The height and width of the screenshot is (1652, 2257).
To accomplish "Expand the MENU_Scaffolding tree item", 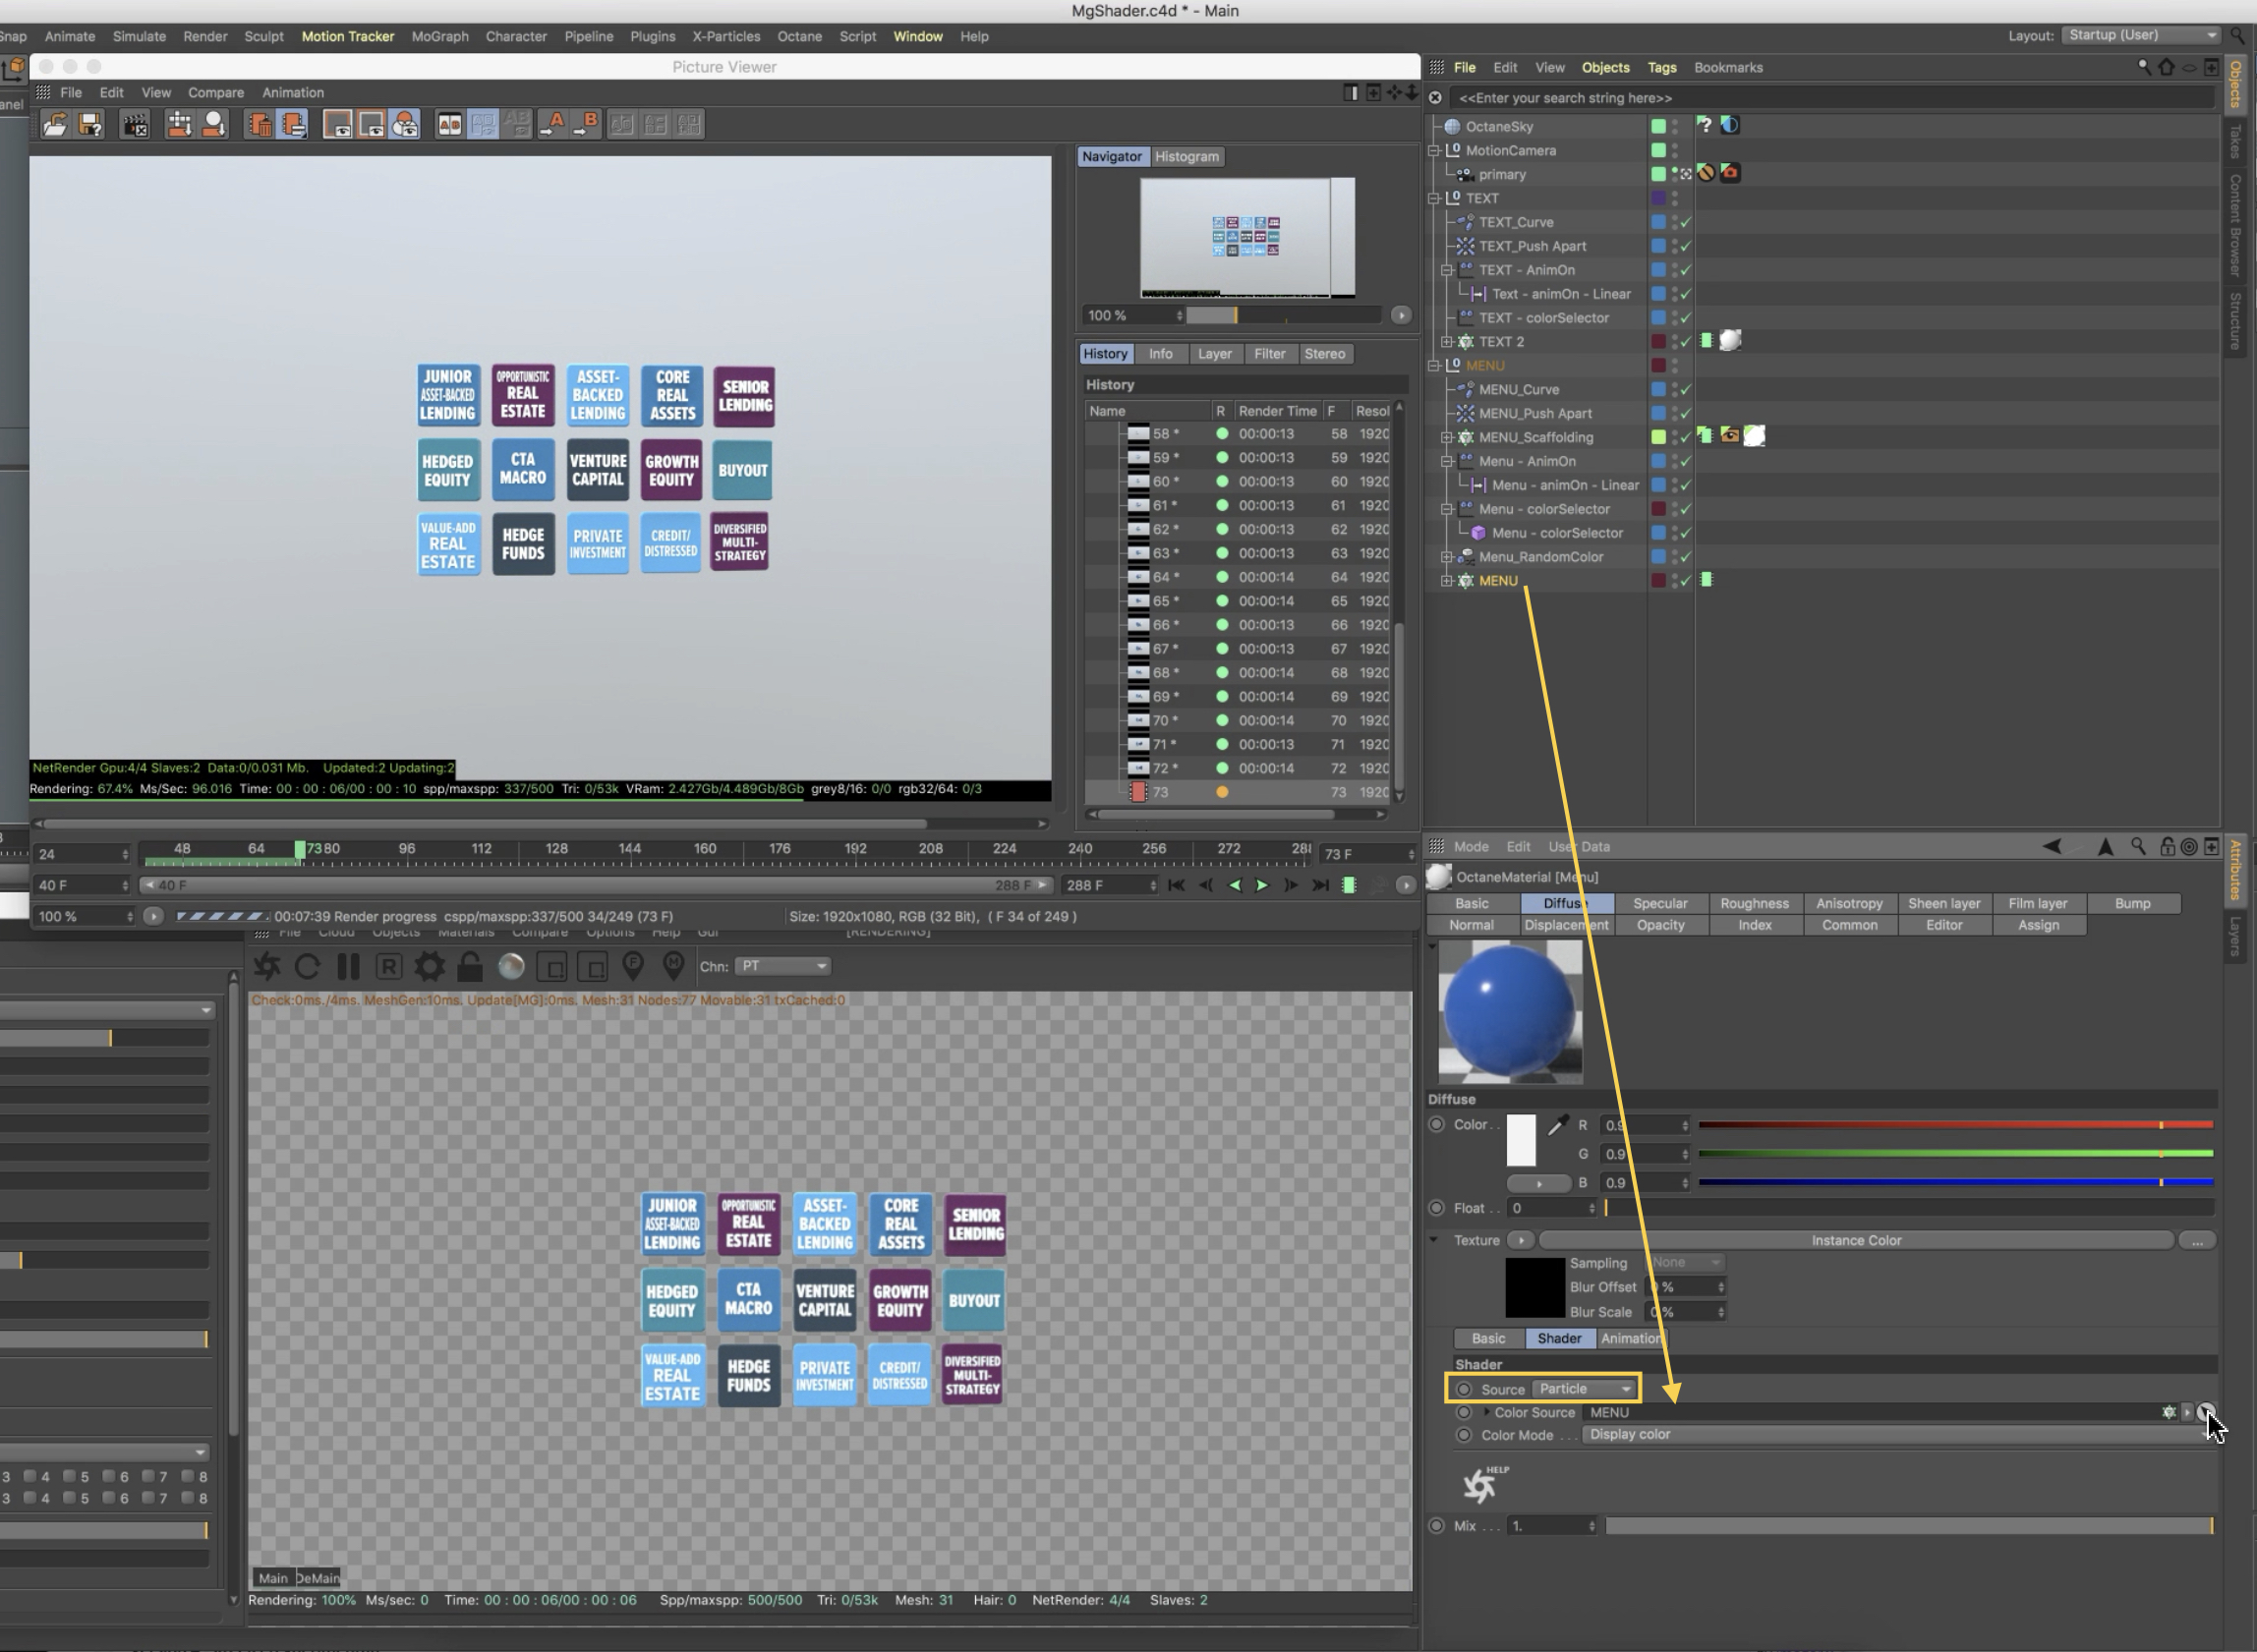I will (x=1446, y=438).
